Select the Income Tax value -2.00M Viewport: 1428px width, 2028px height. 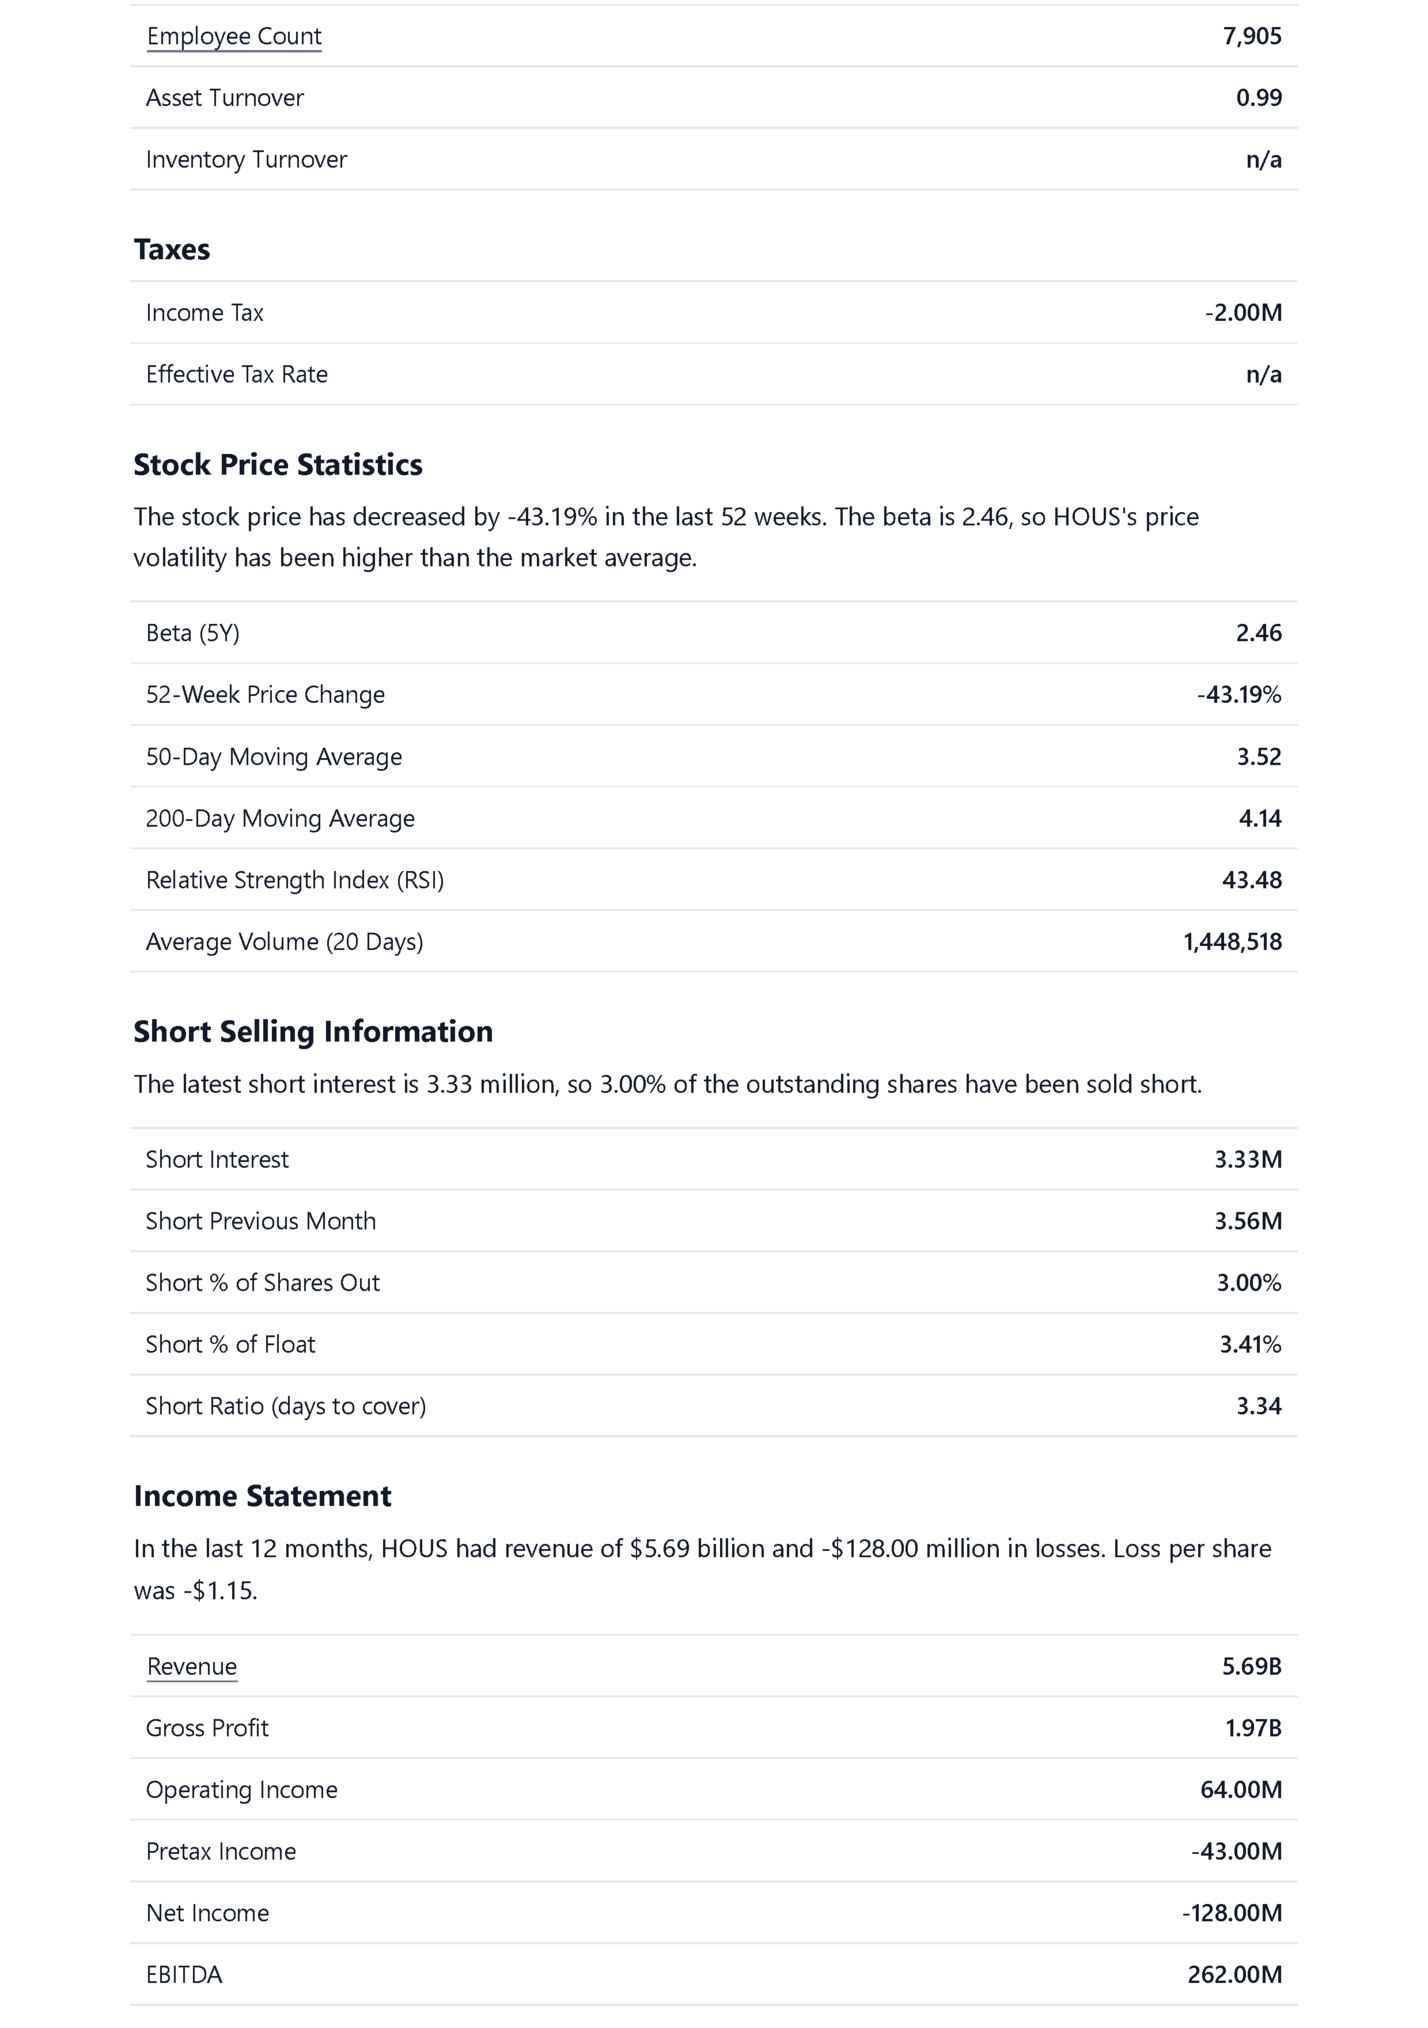coord(1243,313)
